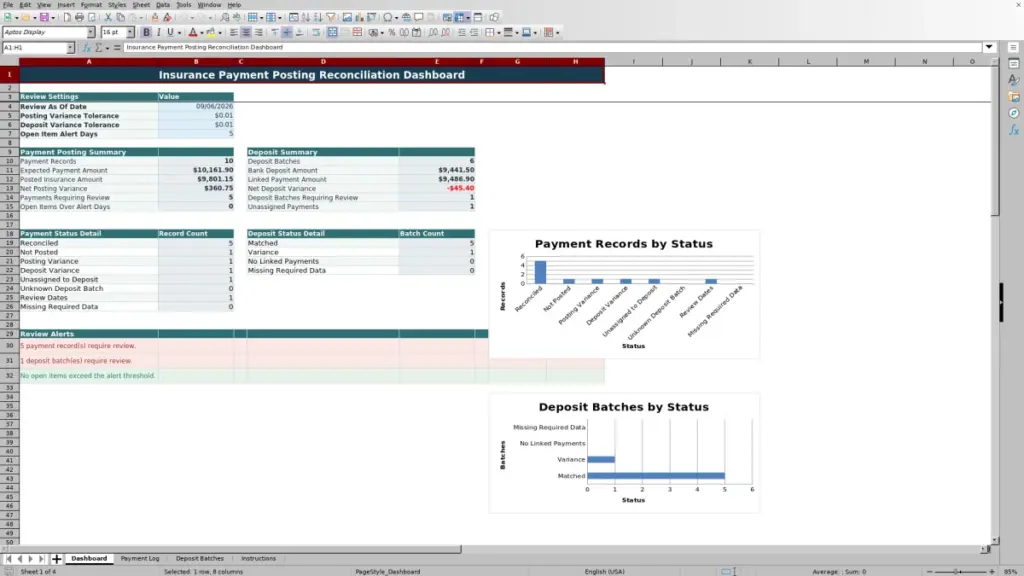
Task: Click the Merge and Center Cells icon
Action: (x=332, y=33)
